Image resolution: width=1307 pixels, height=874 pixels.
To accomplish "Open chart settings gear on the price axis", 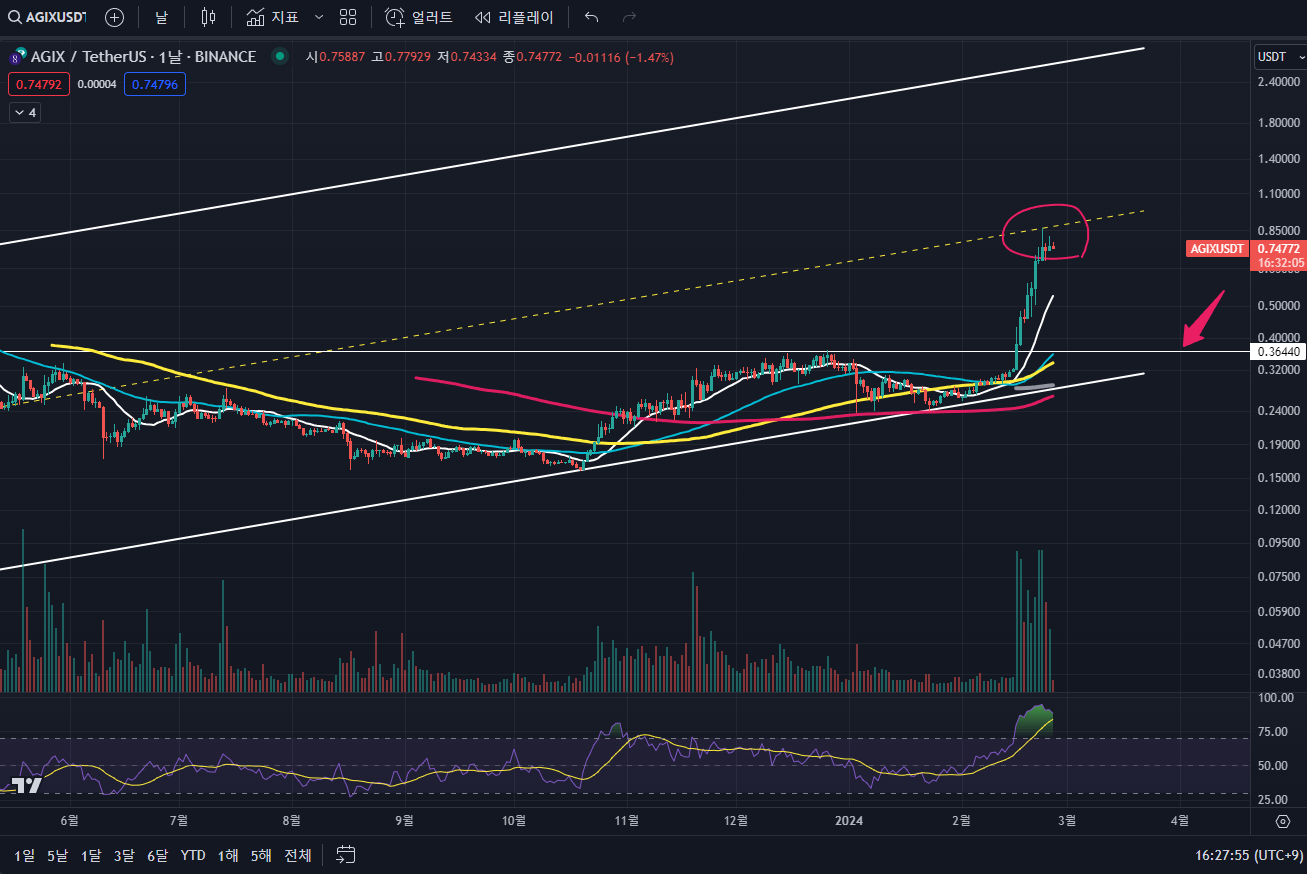I will pyautogui.click(x=1283, y=821).
